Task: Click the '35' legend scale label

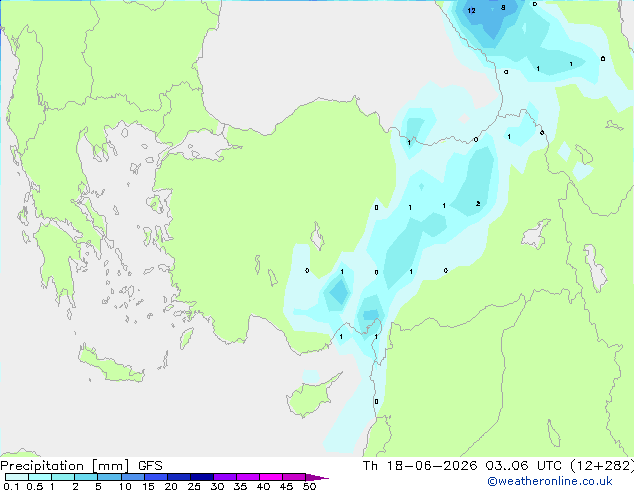Action: pos(240,486)
